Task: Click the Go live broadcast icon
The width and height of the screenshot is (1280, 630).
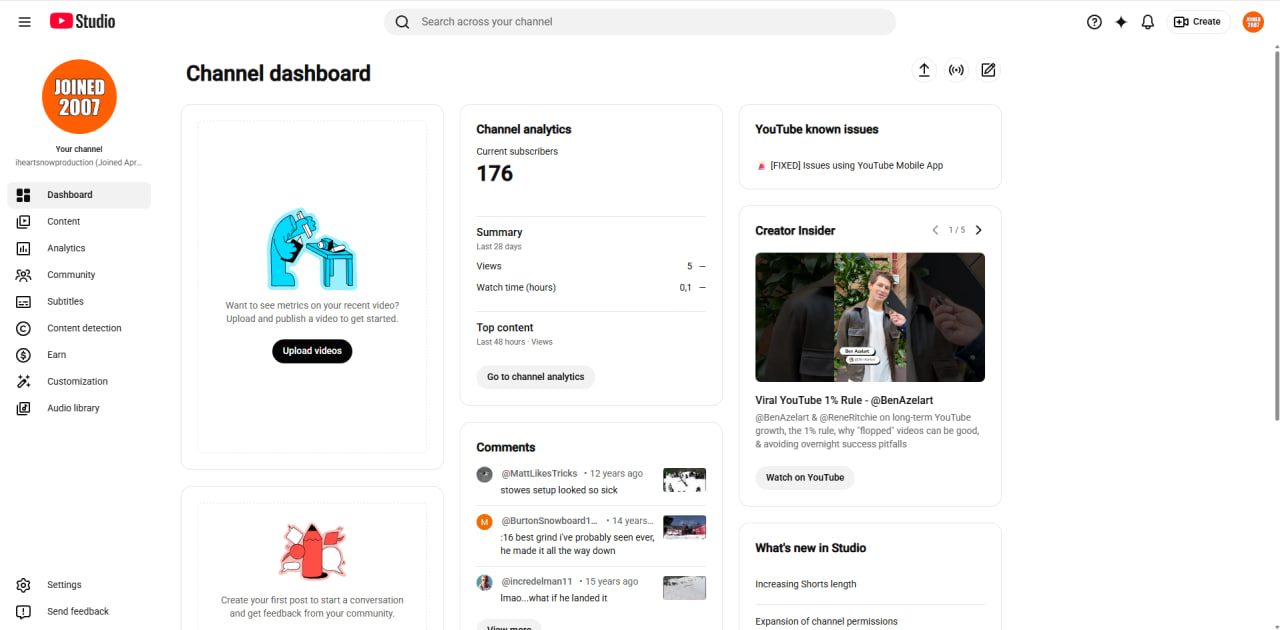Action: [957, 70]
